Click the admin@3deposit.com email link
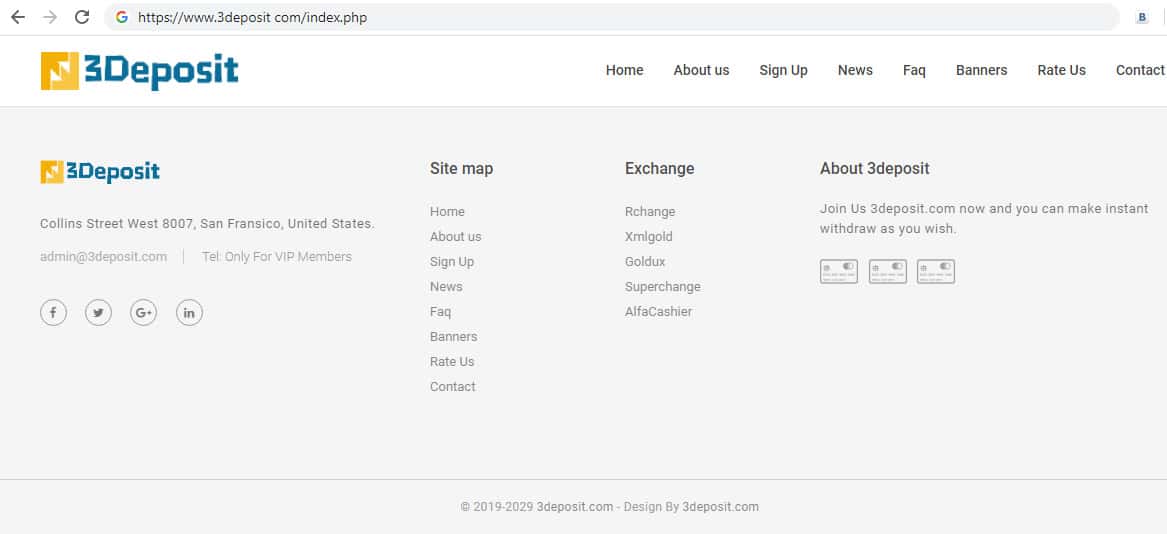Image resolution: width=1167 pixels, height=534 pixels. tap(103, 257)
